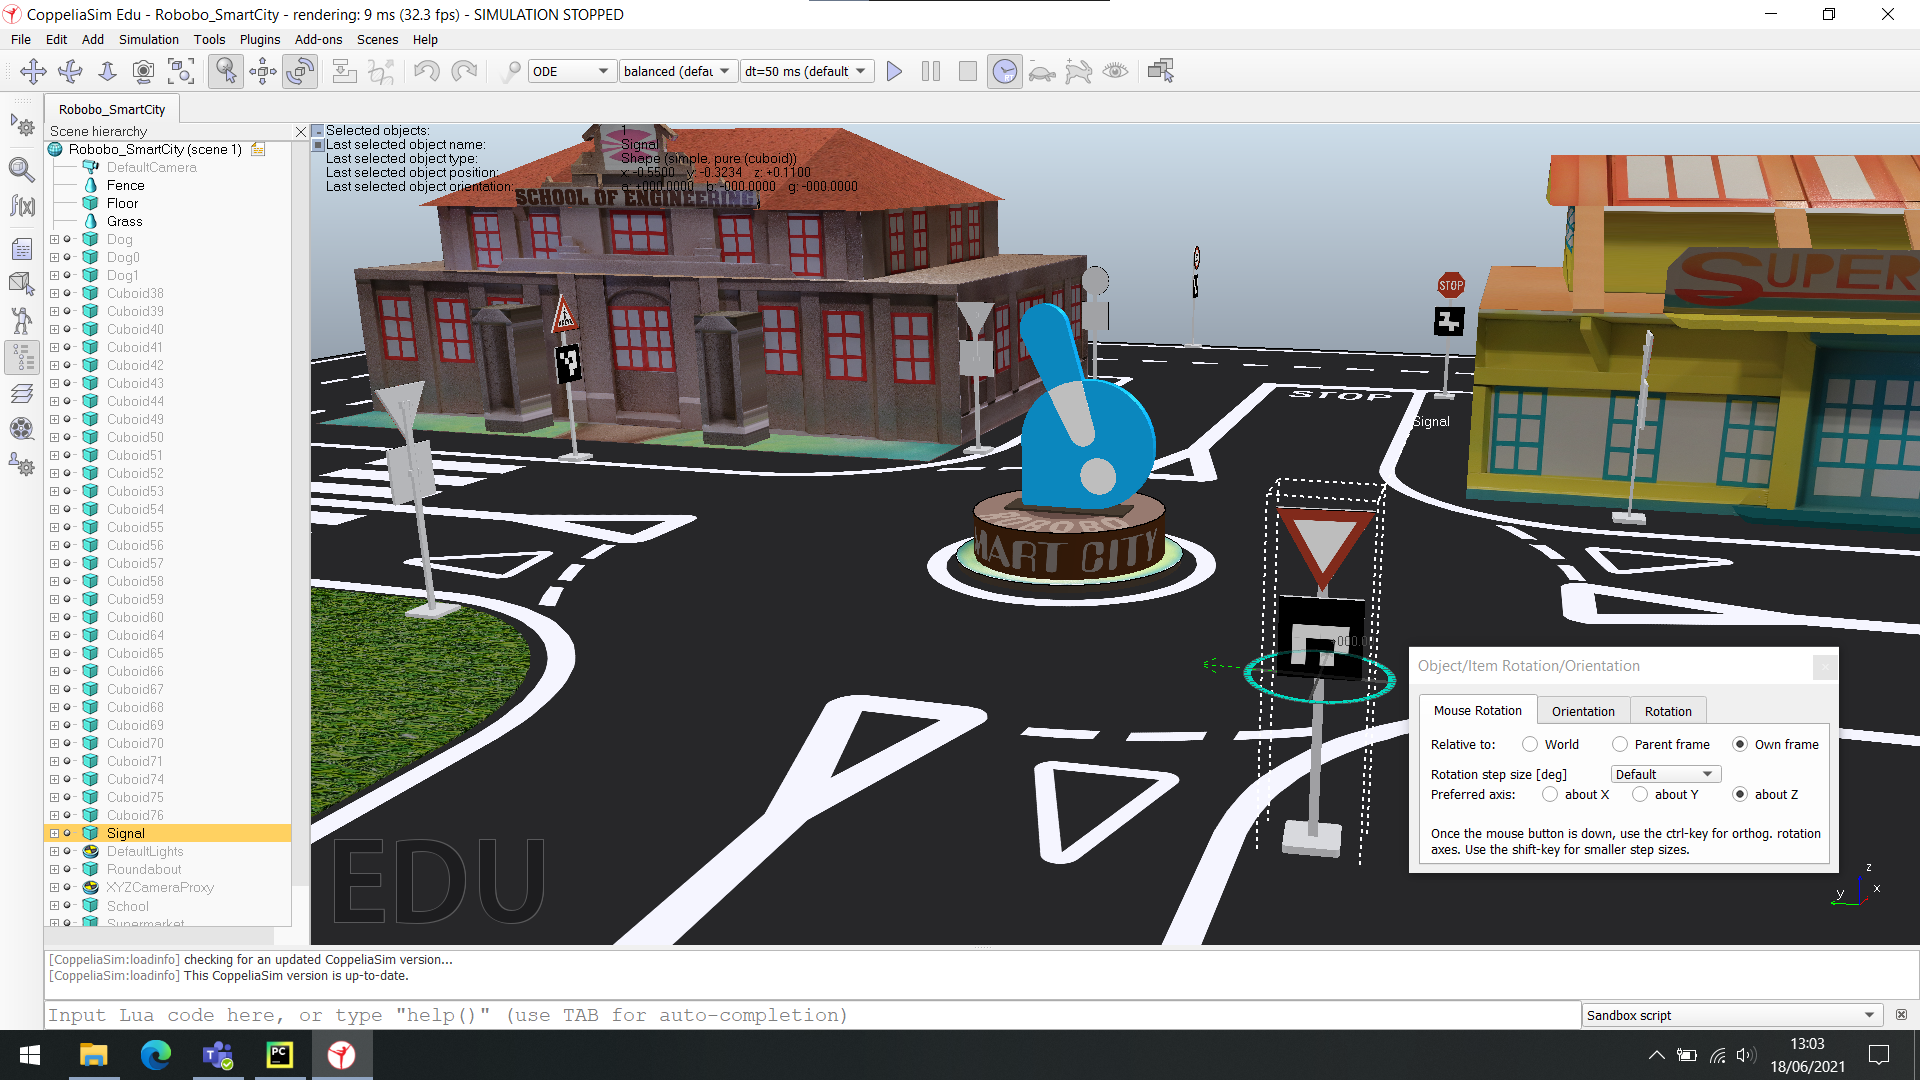Open the Simulation menu
This screenshot has width=1920, height=1080.
pos(148,40)
